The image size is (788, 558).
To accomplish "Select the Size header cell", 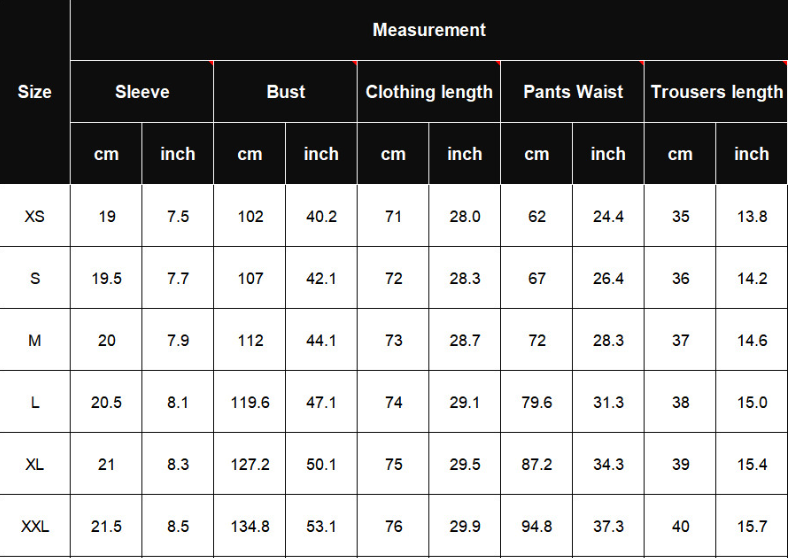I will click(x=35, y=91).
